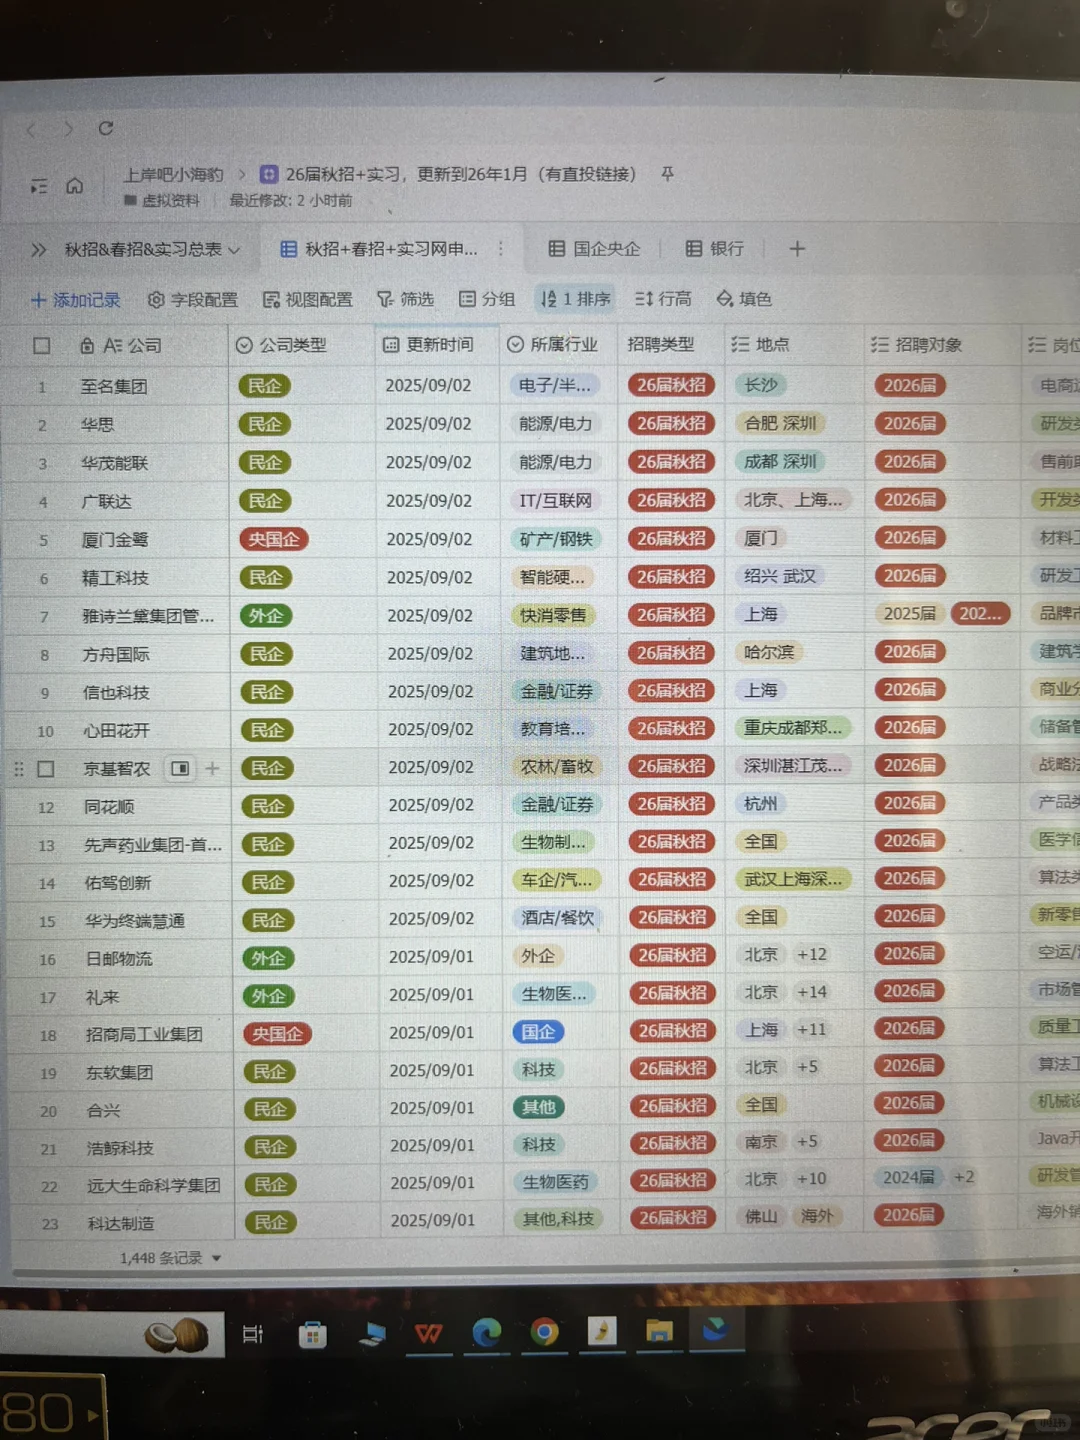1080x1440 pixels.
Task: Click the 其他 industry tag on 合兴 row
Action: tap(539, 1108)
